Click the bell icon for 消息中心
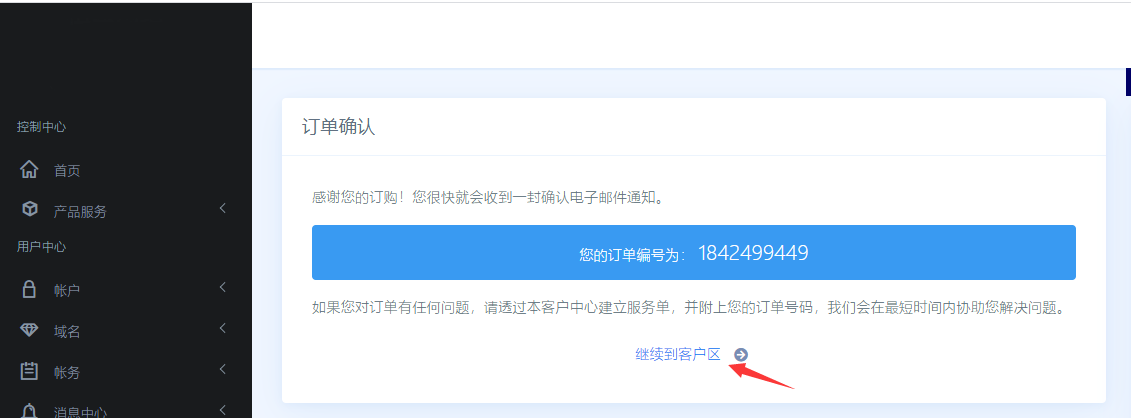This screenshot has height=418, width=1131. click(x=29, y=411)
